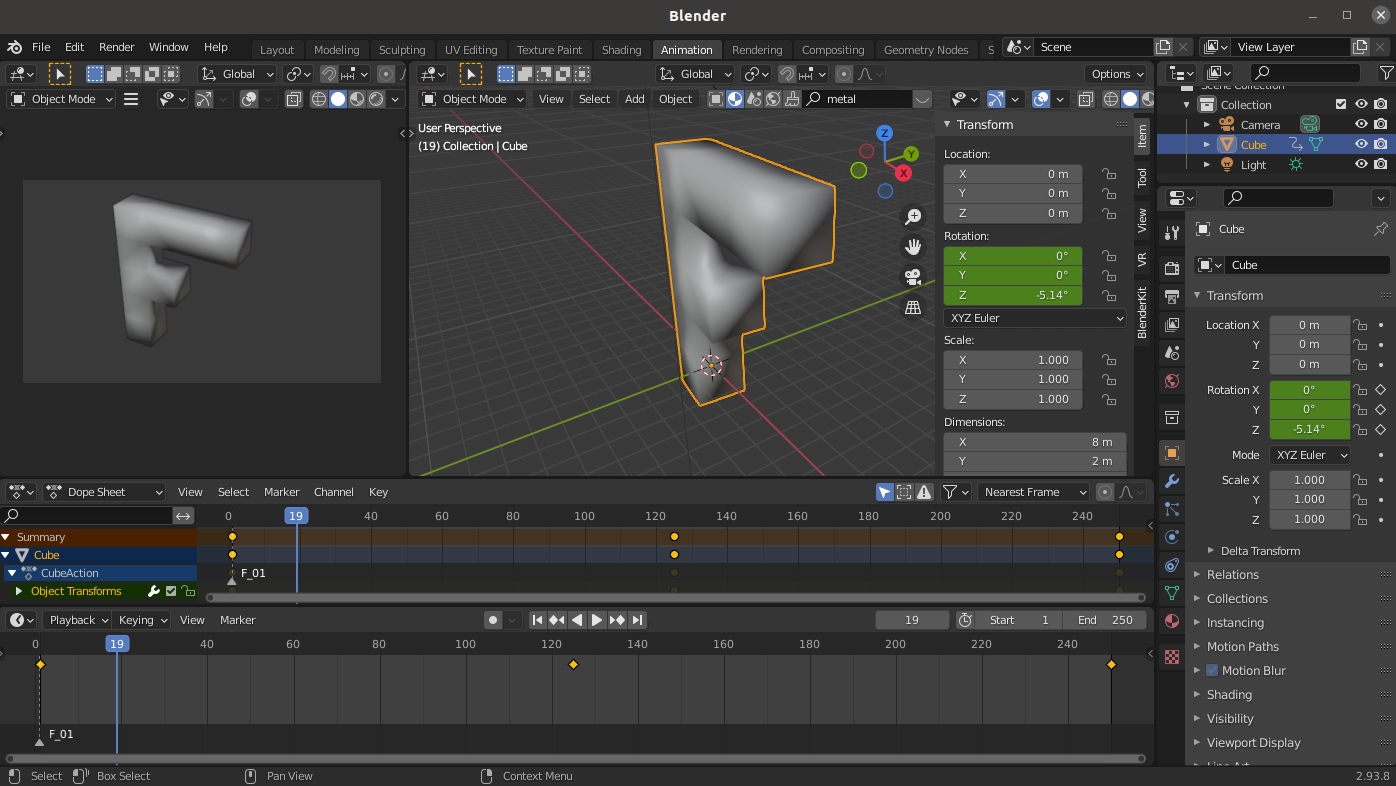Uncheck the Collection exclude checkbox
1396x786 pixels.
[x=1341, y=104]
